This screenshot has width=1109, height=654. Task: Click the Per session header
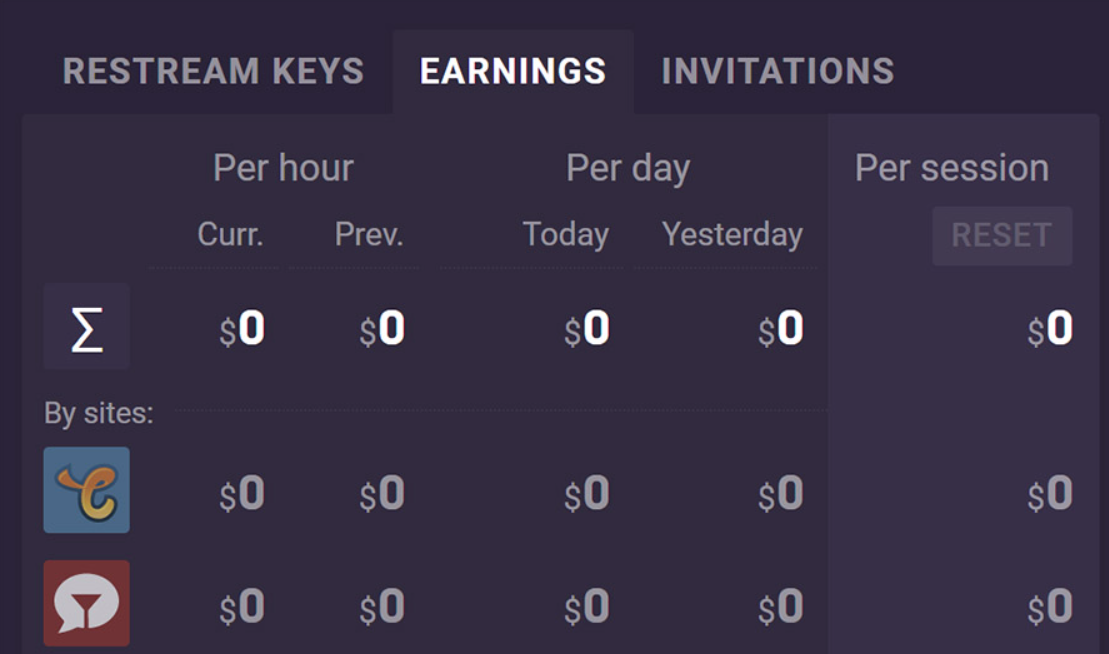pos(951,168)
